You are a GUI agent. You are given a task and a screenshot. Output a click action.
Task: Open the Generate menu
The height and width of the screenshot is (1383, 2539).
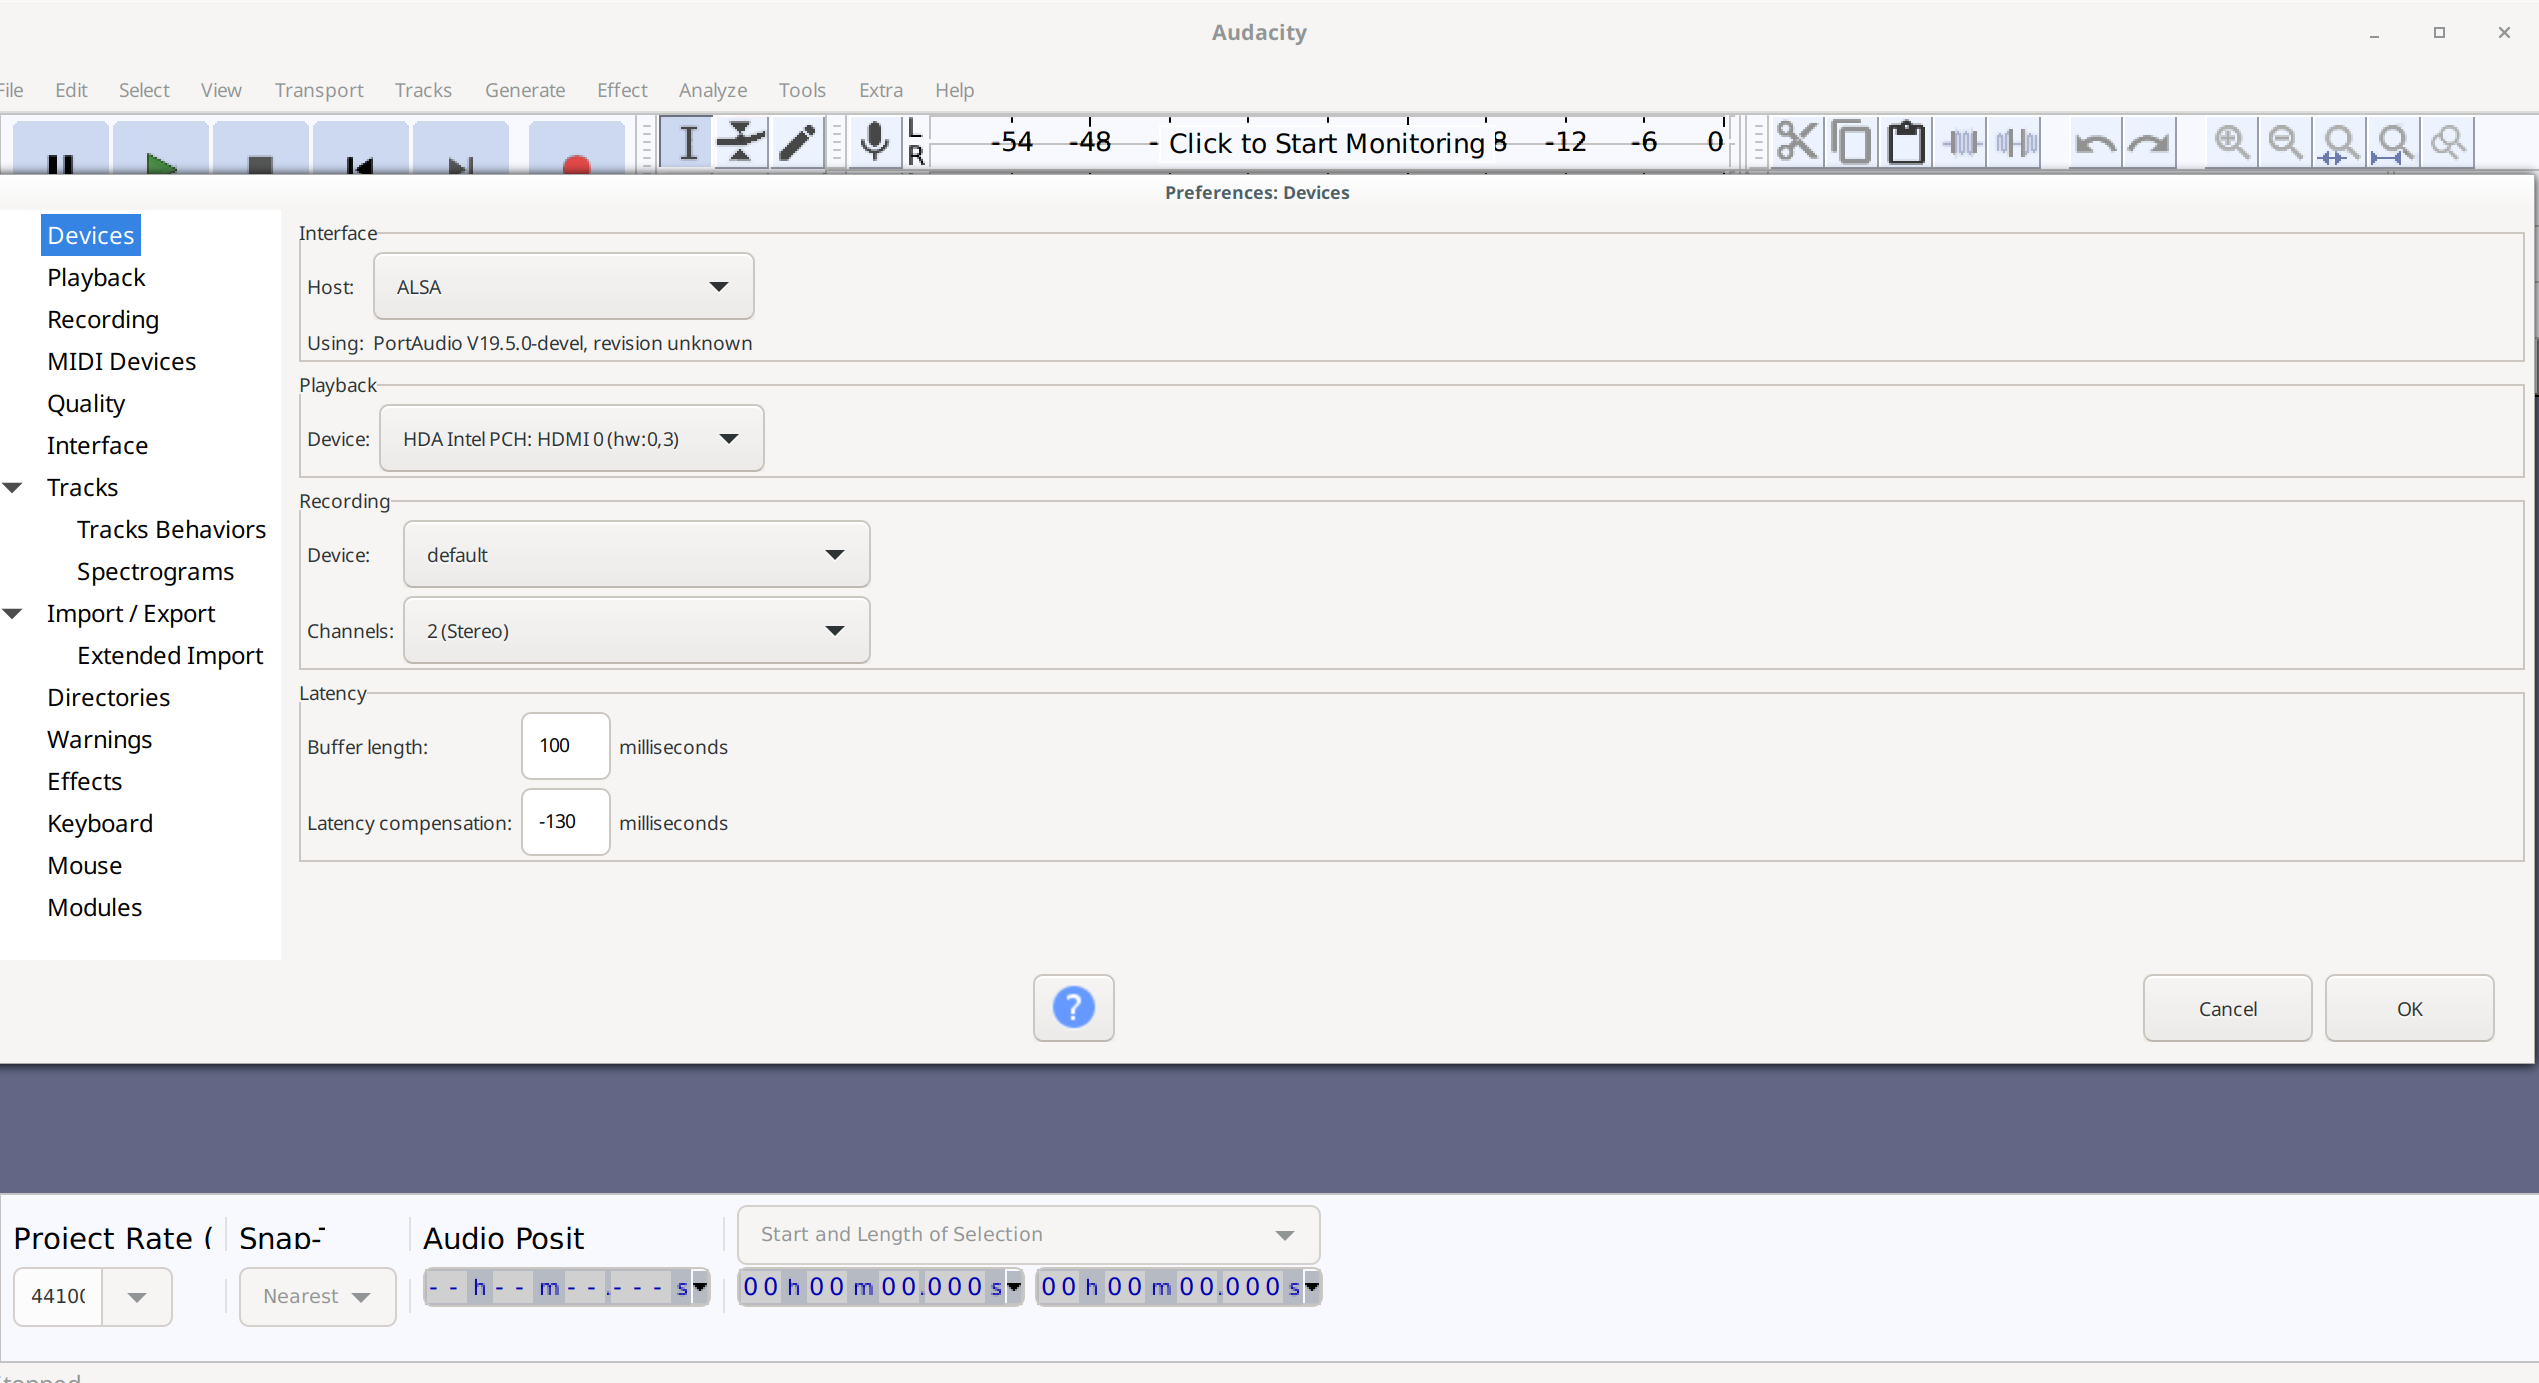(x=525, y=90)
